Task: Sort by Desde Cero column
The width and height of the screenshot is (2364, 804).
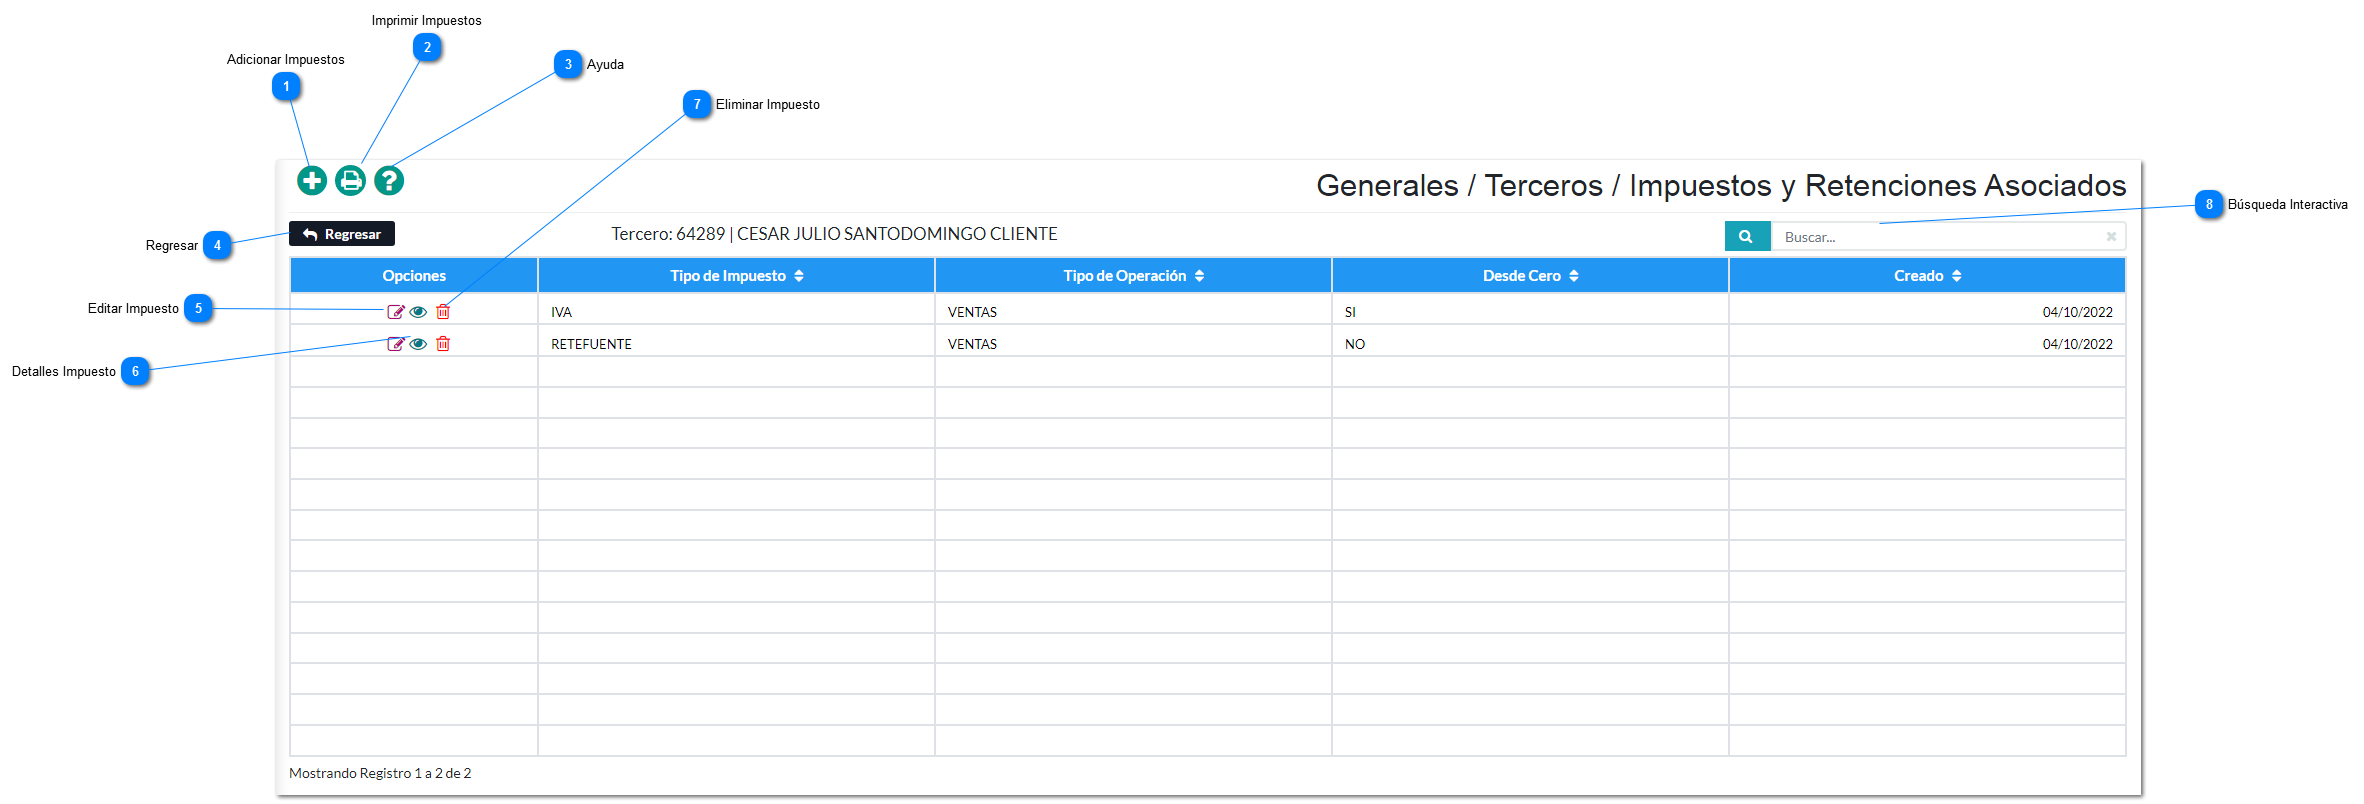Action: pyautogui.click(x=1530, y=276)
